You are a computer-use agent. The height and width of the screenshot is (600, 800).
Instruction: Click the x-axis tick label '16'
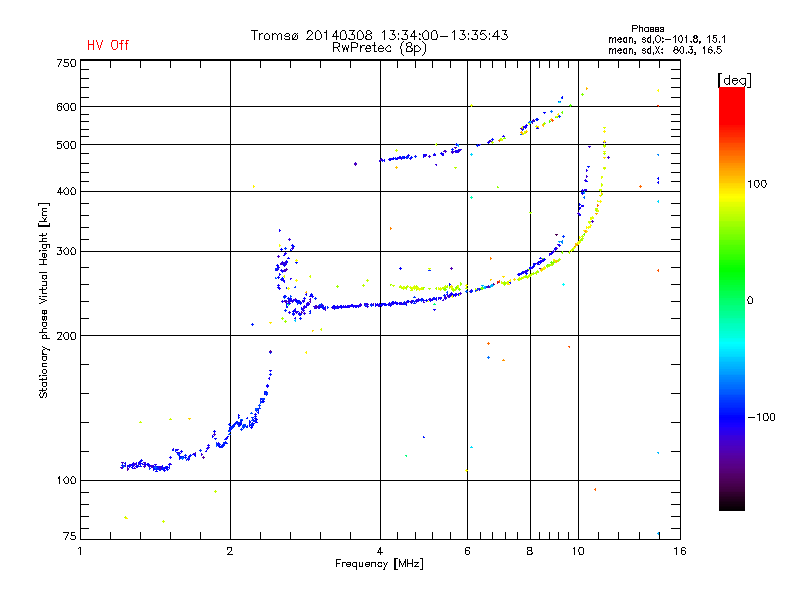[680, 551]
